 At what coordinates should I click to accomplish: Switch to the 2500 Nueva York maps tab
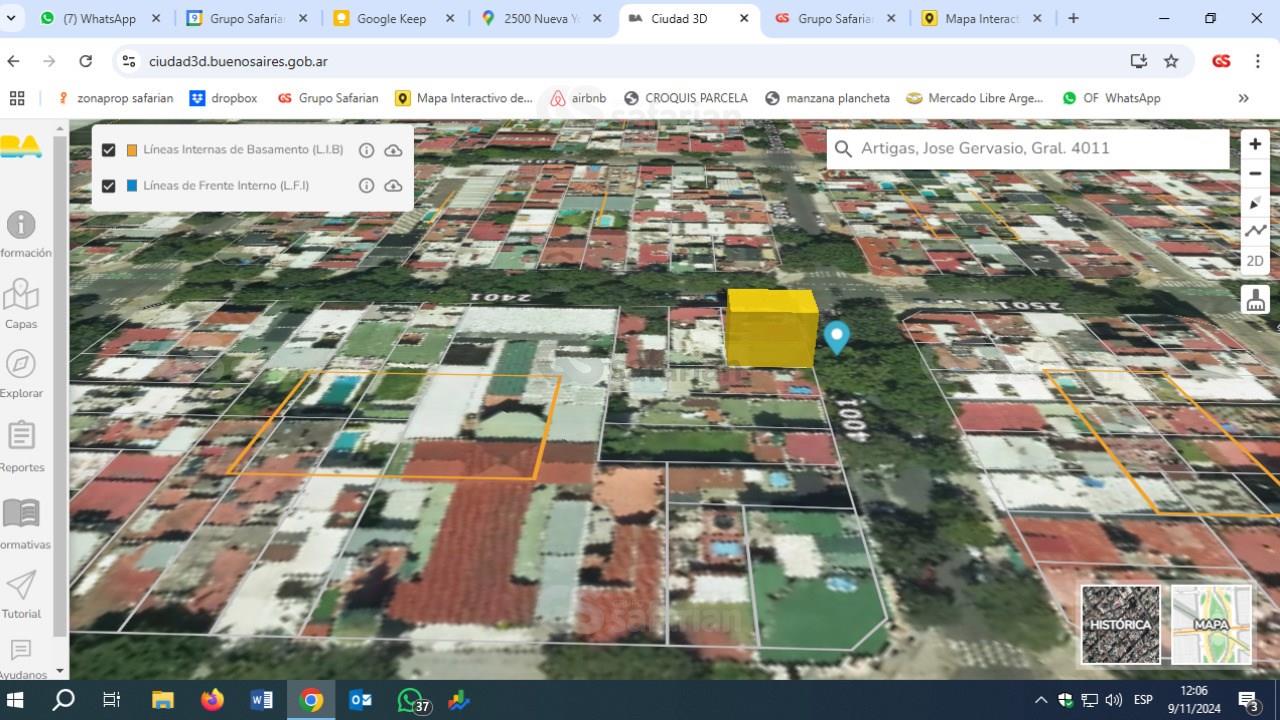tap(540, 18)
